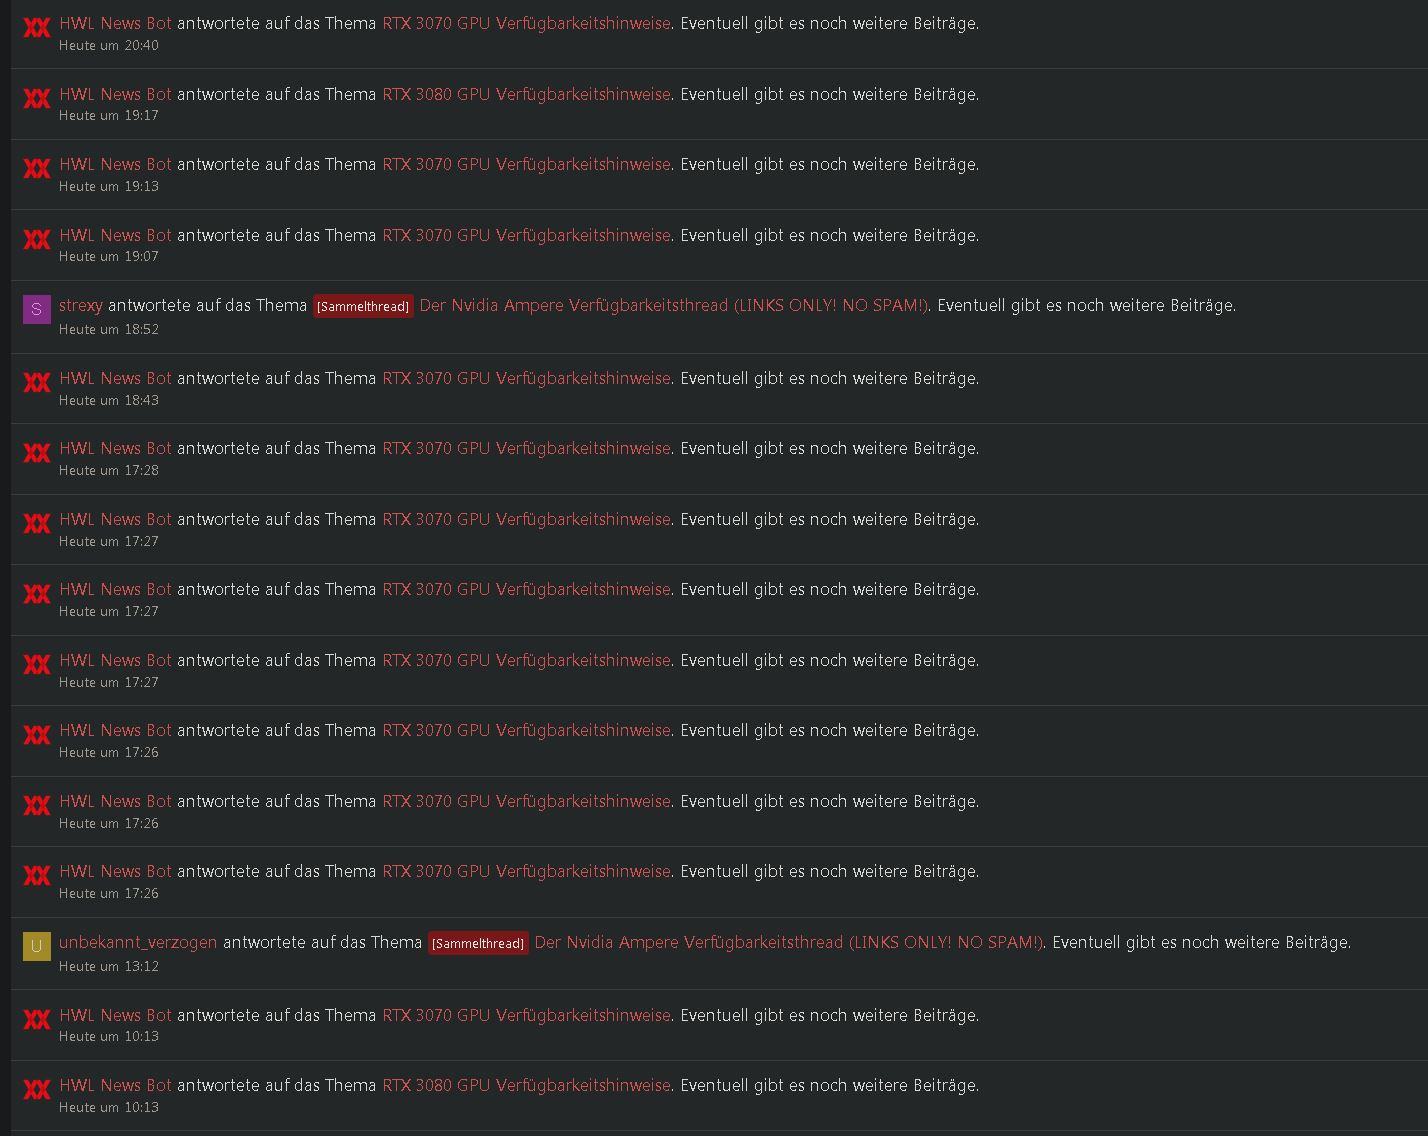The image size is (1428, 1136).
Task: Open RTX 3080 GPU Verfügbarkeitshinweise thread from 19:17
Action: (526, 94)
